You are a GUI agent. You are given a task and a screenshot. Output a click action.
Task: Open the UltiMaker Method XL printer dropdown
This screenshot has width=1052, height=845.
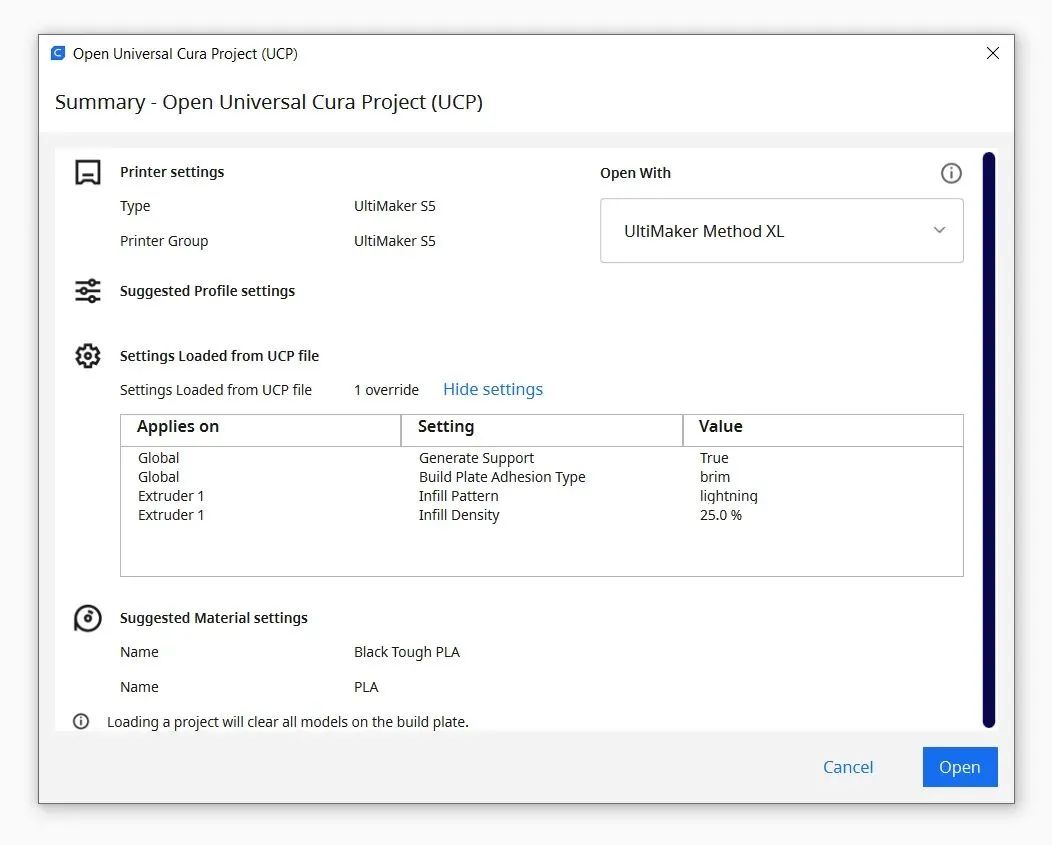[782, 230]
